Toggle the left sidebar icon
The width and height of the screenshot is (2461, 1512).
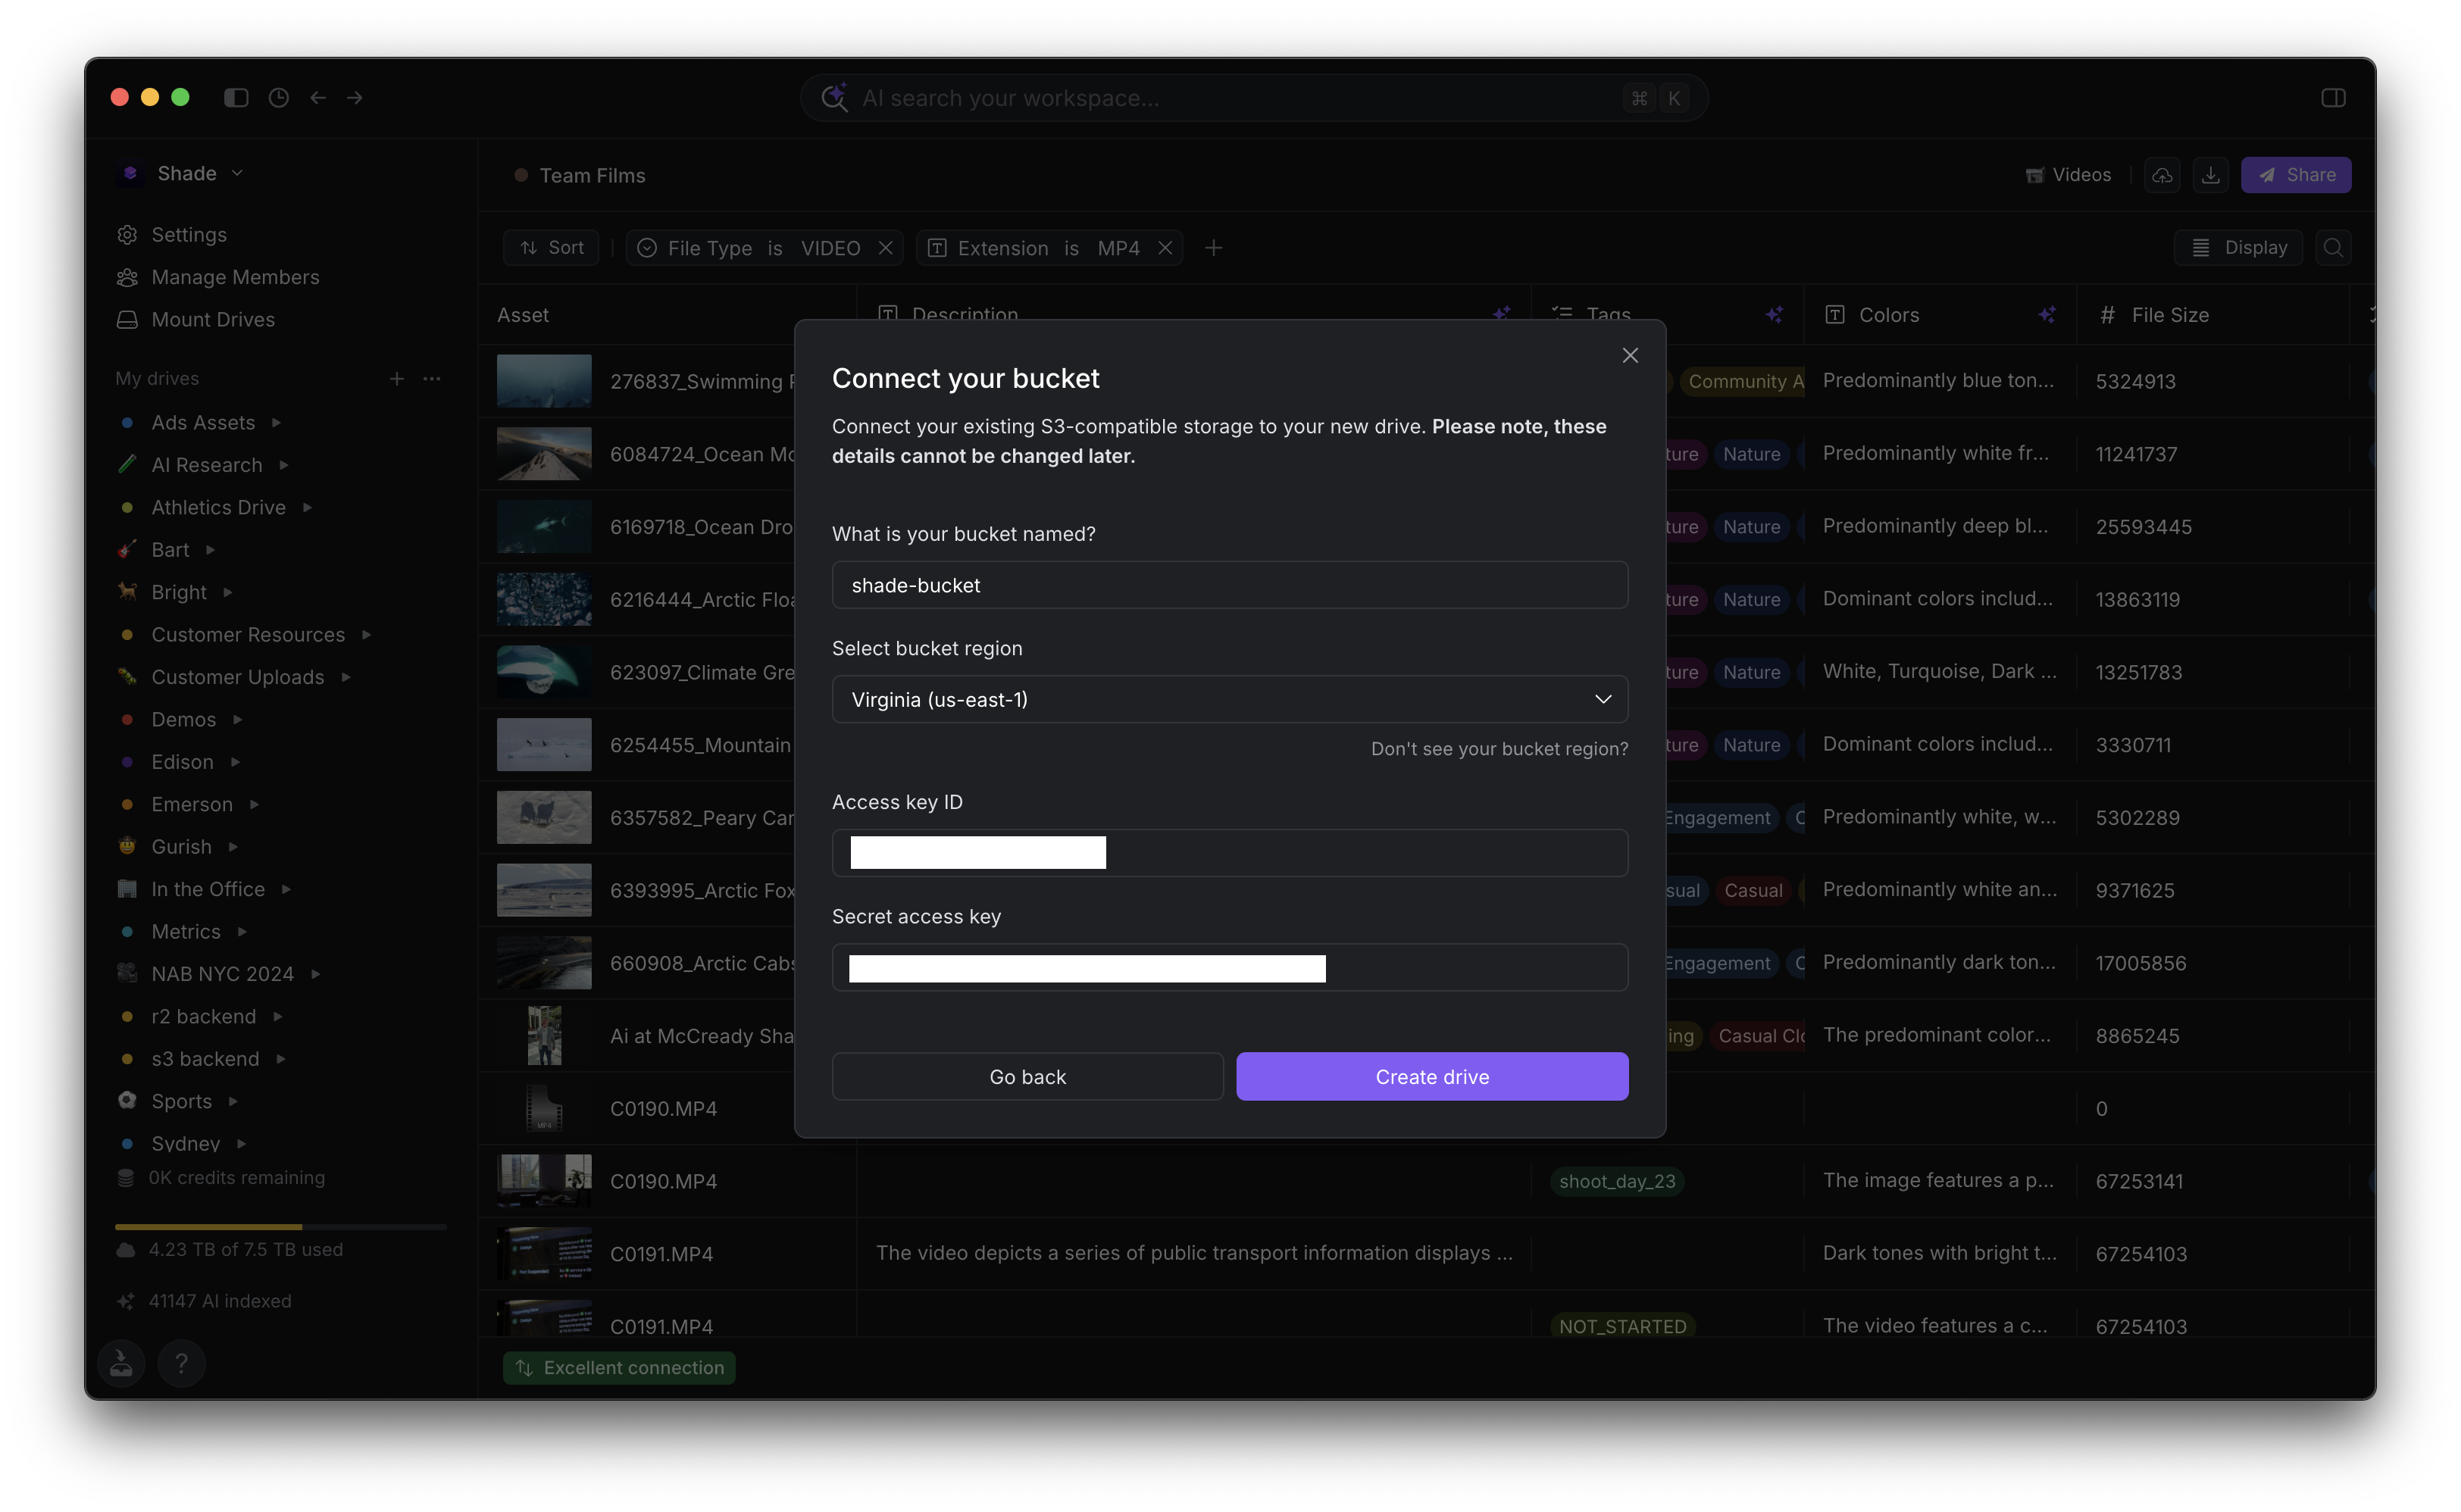pos(236,97)
